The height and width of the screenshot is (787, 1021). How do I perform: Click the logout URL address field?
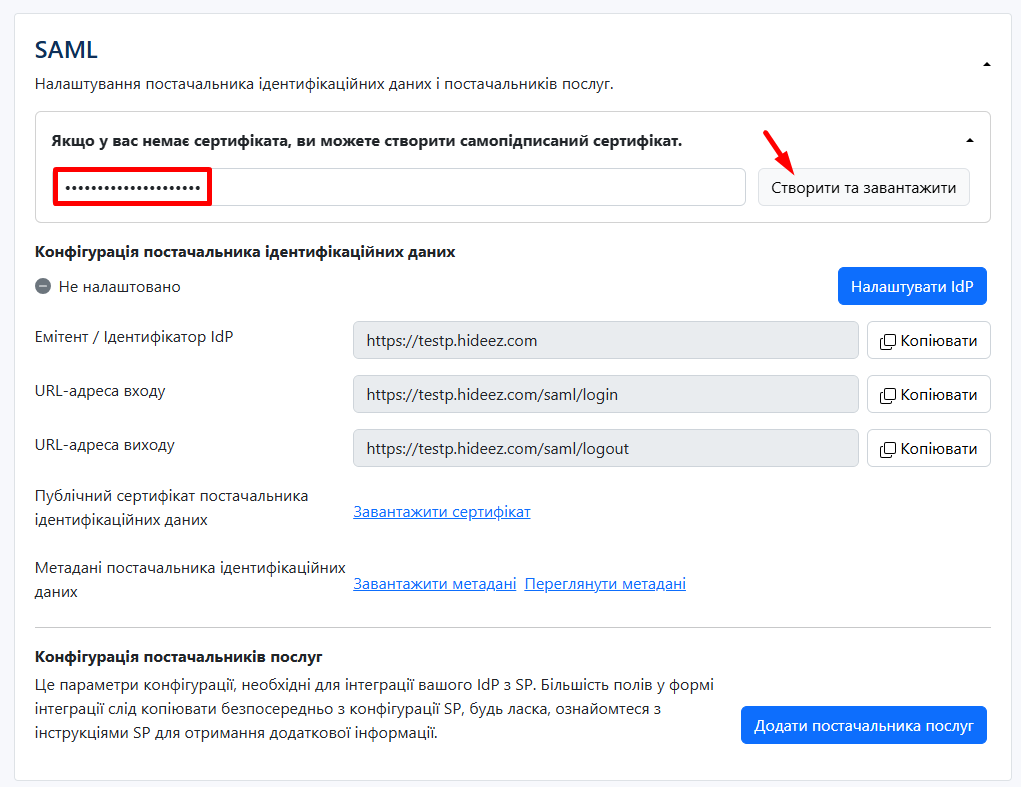tap(605, 448)
